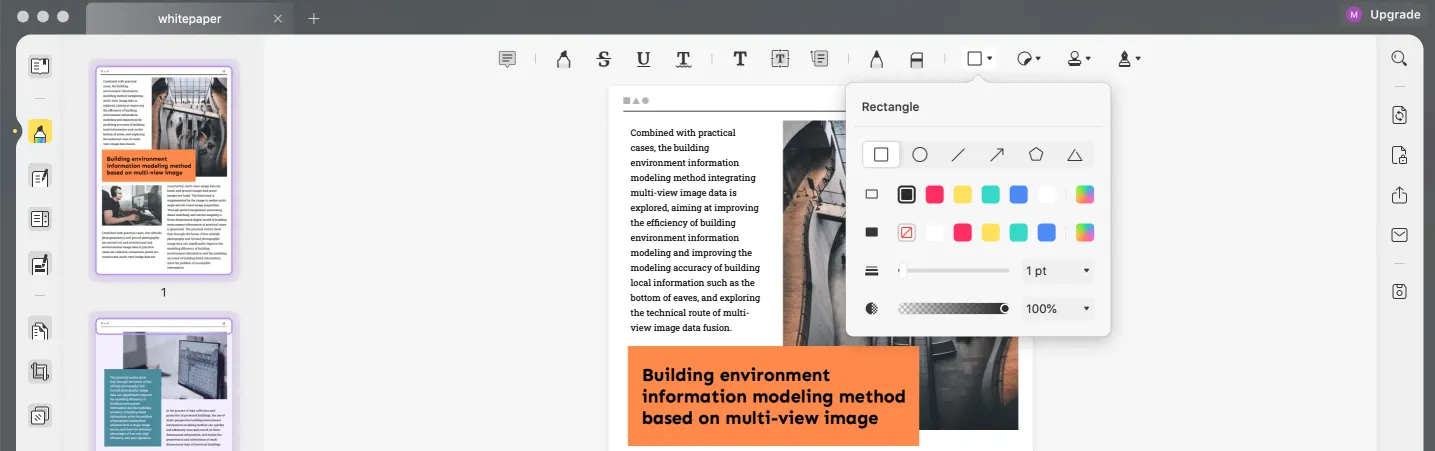Open custom fill color gradient picker

[1085, 232]
